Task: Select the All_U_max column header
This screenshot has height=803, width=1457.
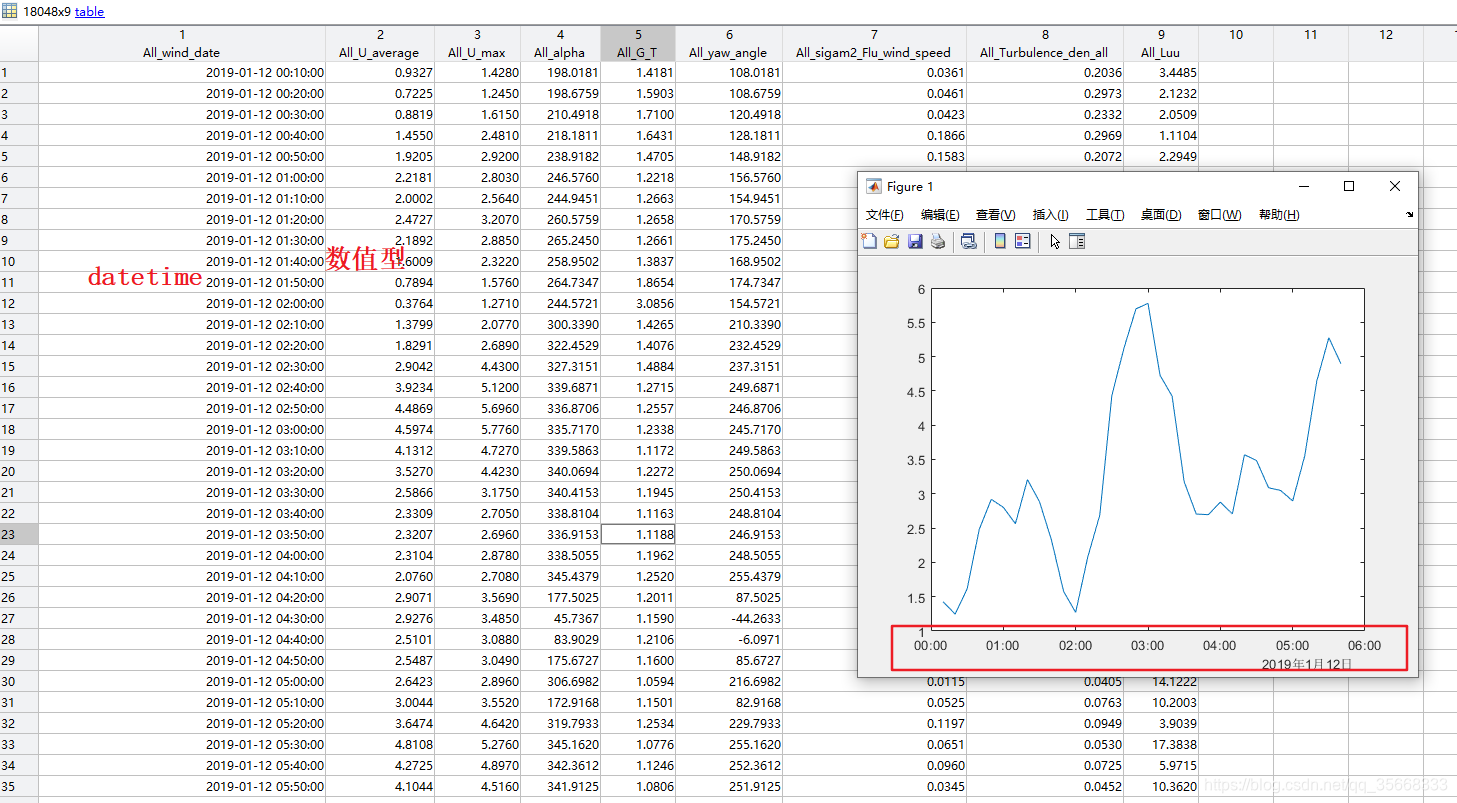Action: [477, 44]
